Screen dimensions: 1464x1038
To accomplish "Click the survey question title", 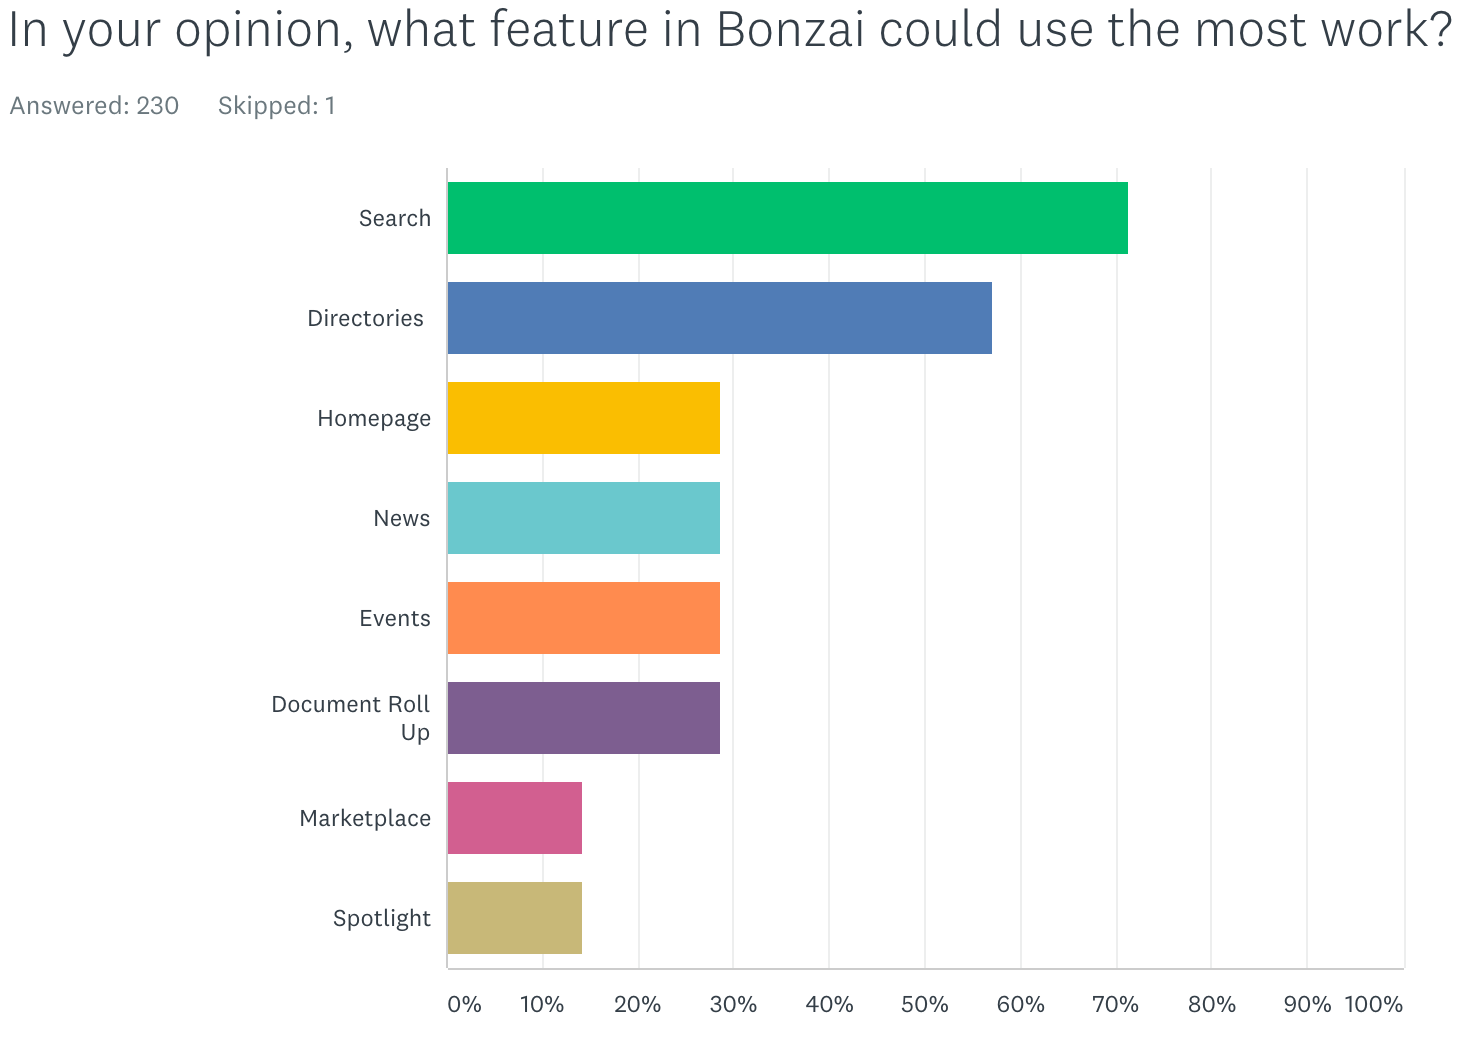I will (x=730, y=32).
